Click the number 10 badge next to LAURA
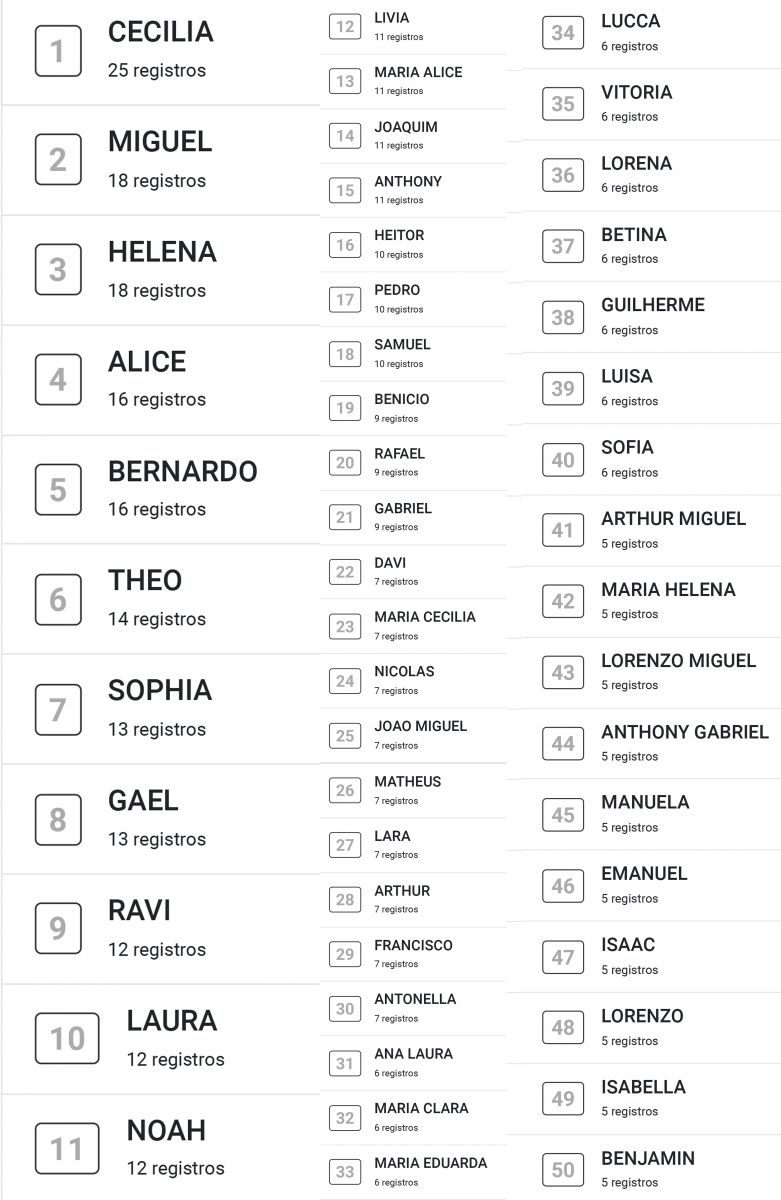Viewport: 781px width, 1200px height. pyautogui.click(x=67, y=1038)
